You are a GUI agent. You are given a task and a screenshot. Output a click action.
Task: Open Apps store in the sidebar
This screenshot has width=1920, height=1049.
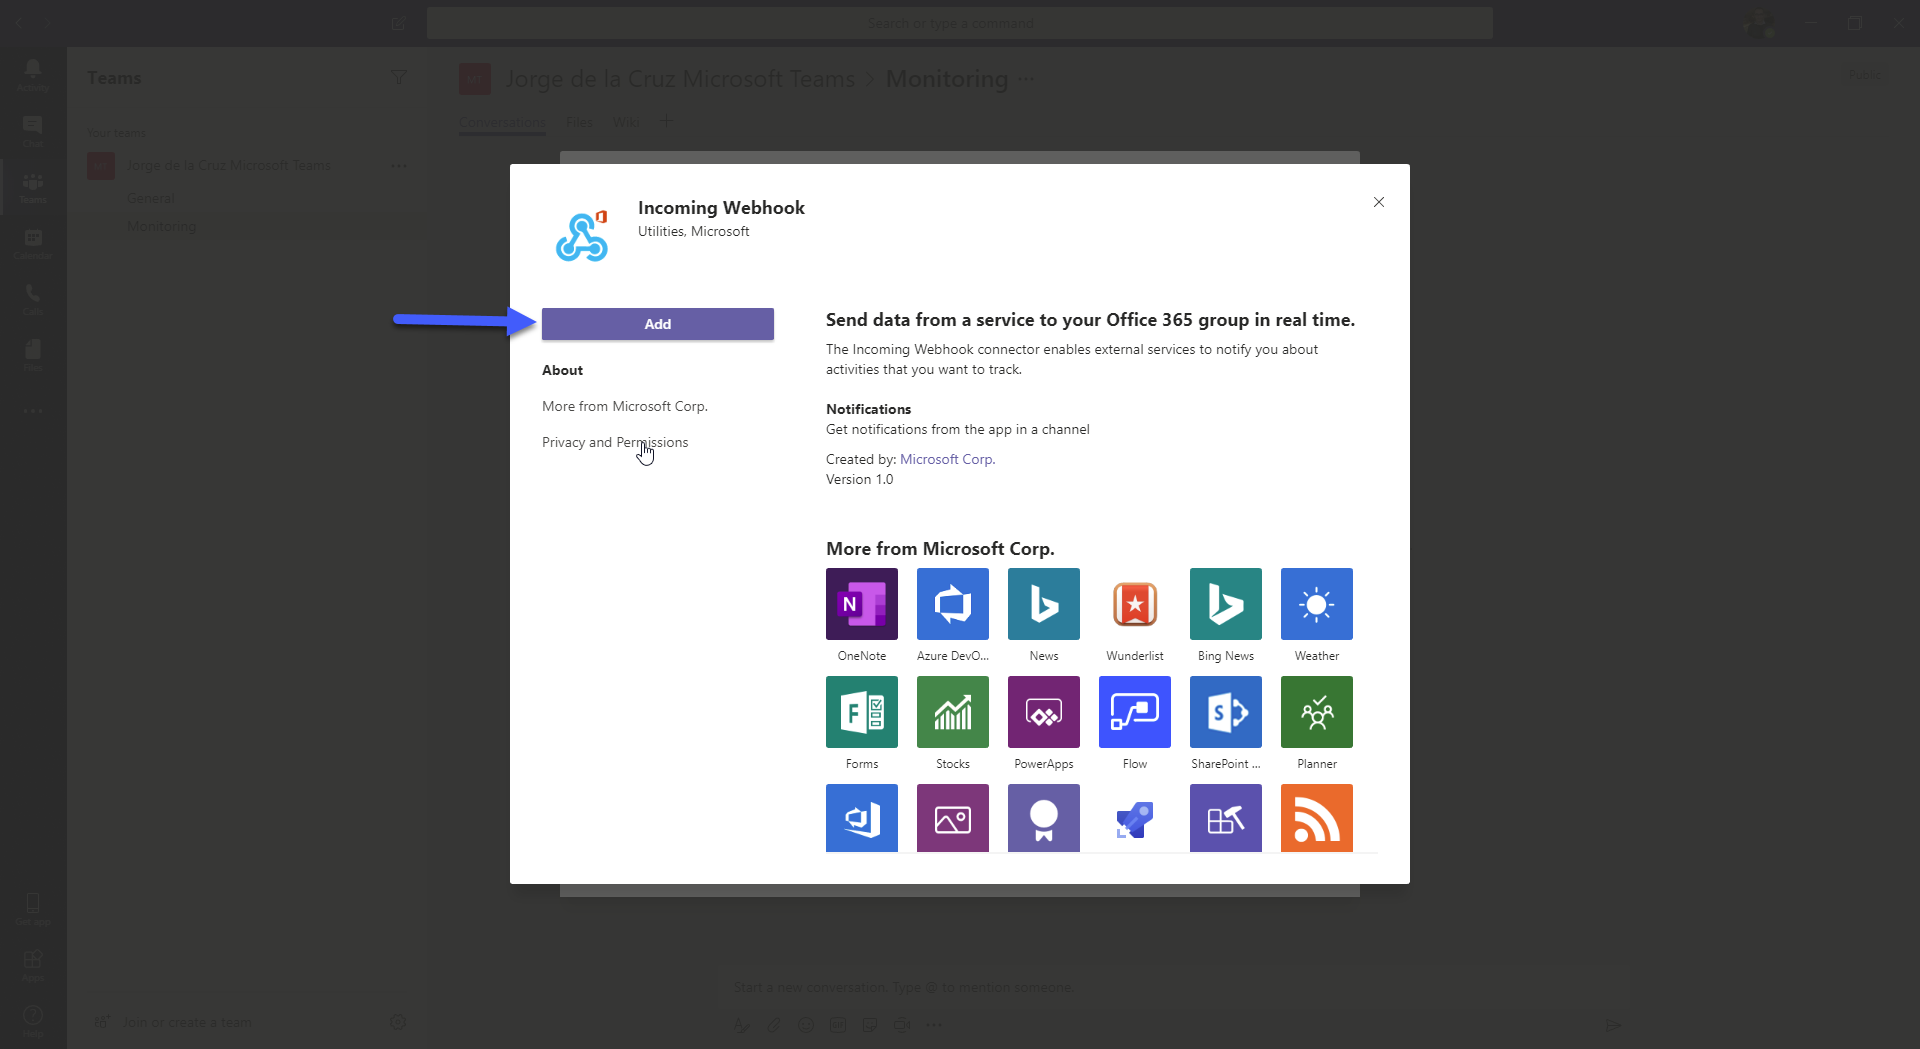coord(33,965)
